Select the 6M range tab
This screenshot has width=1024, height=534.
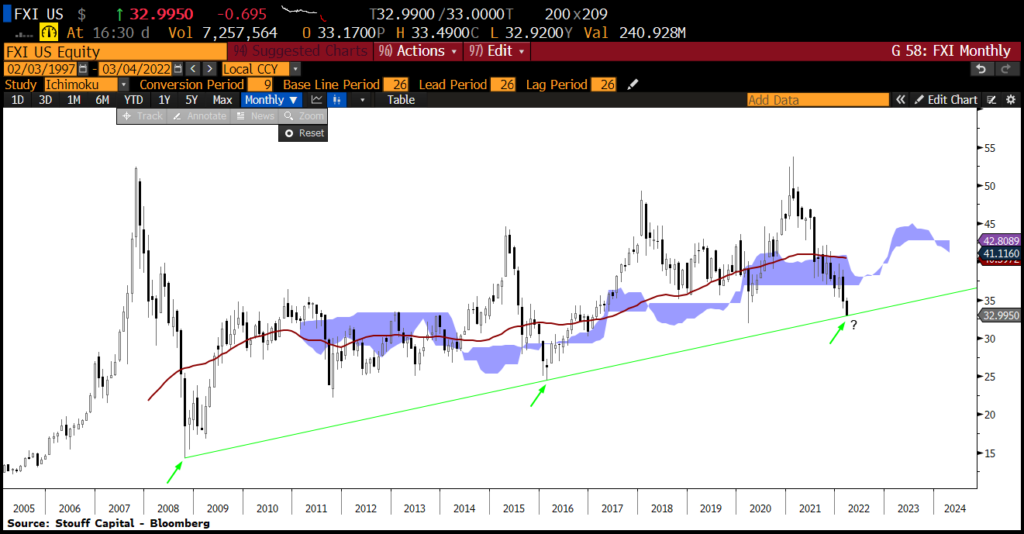point(103,100)
